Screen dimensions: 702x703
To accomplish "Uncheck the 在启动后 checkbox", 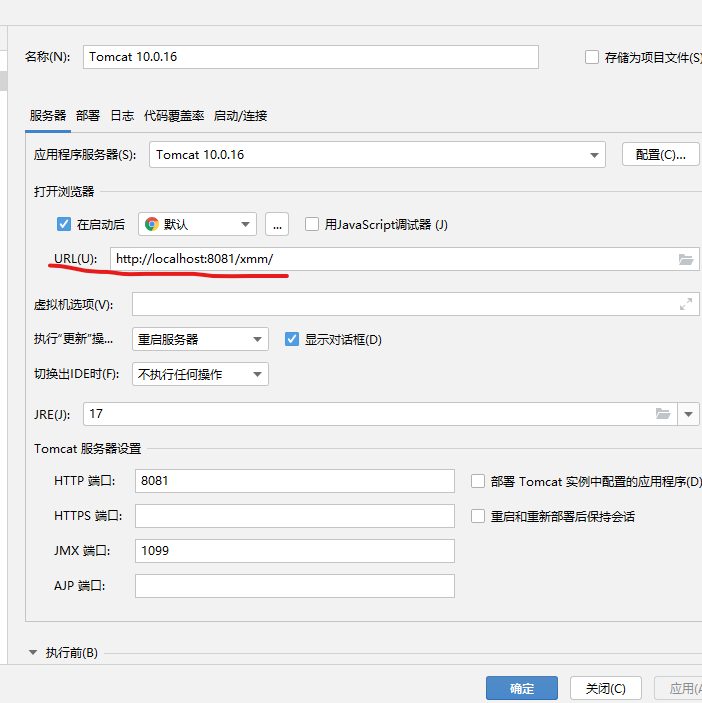I will 64,224.
